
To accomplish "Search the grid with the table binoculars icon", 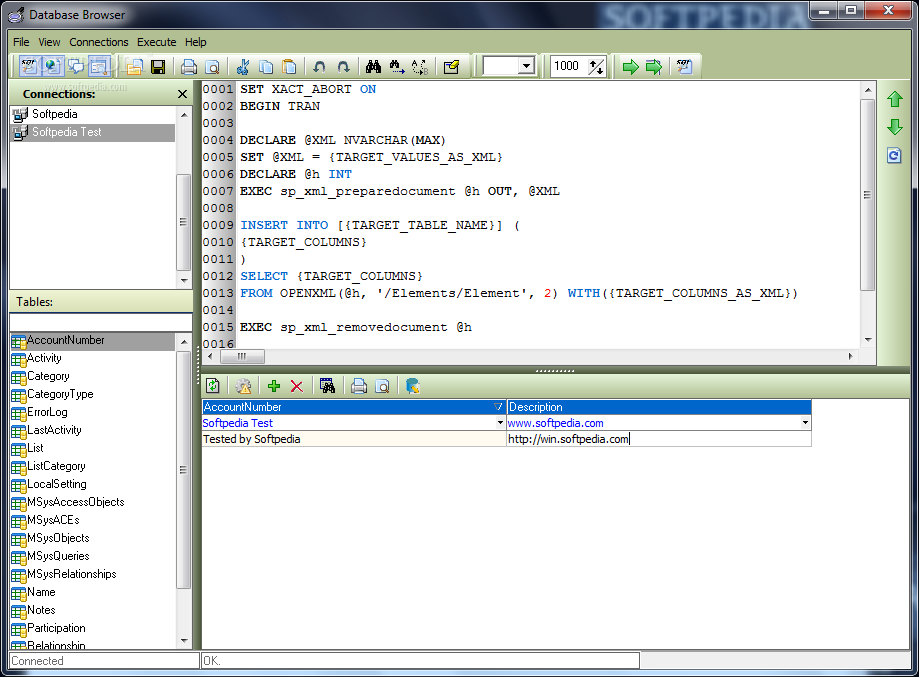I will coord(328,386).
